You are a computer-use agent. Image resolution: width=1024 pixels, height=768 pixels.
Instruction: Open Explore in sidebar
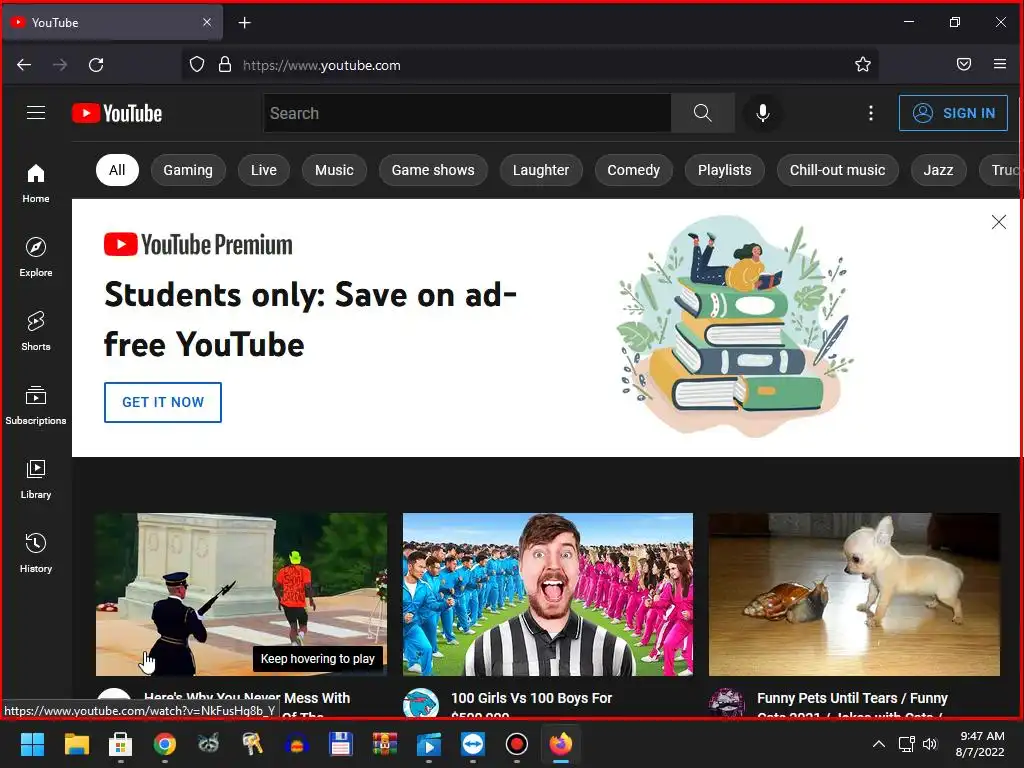pyautogui.click(x=36, y=257)
